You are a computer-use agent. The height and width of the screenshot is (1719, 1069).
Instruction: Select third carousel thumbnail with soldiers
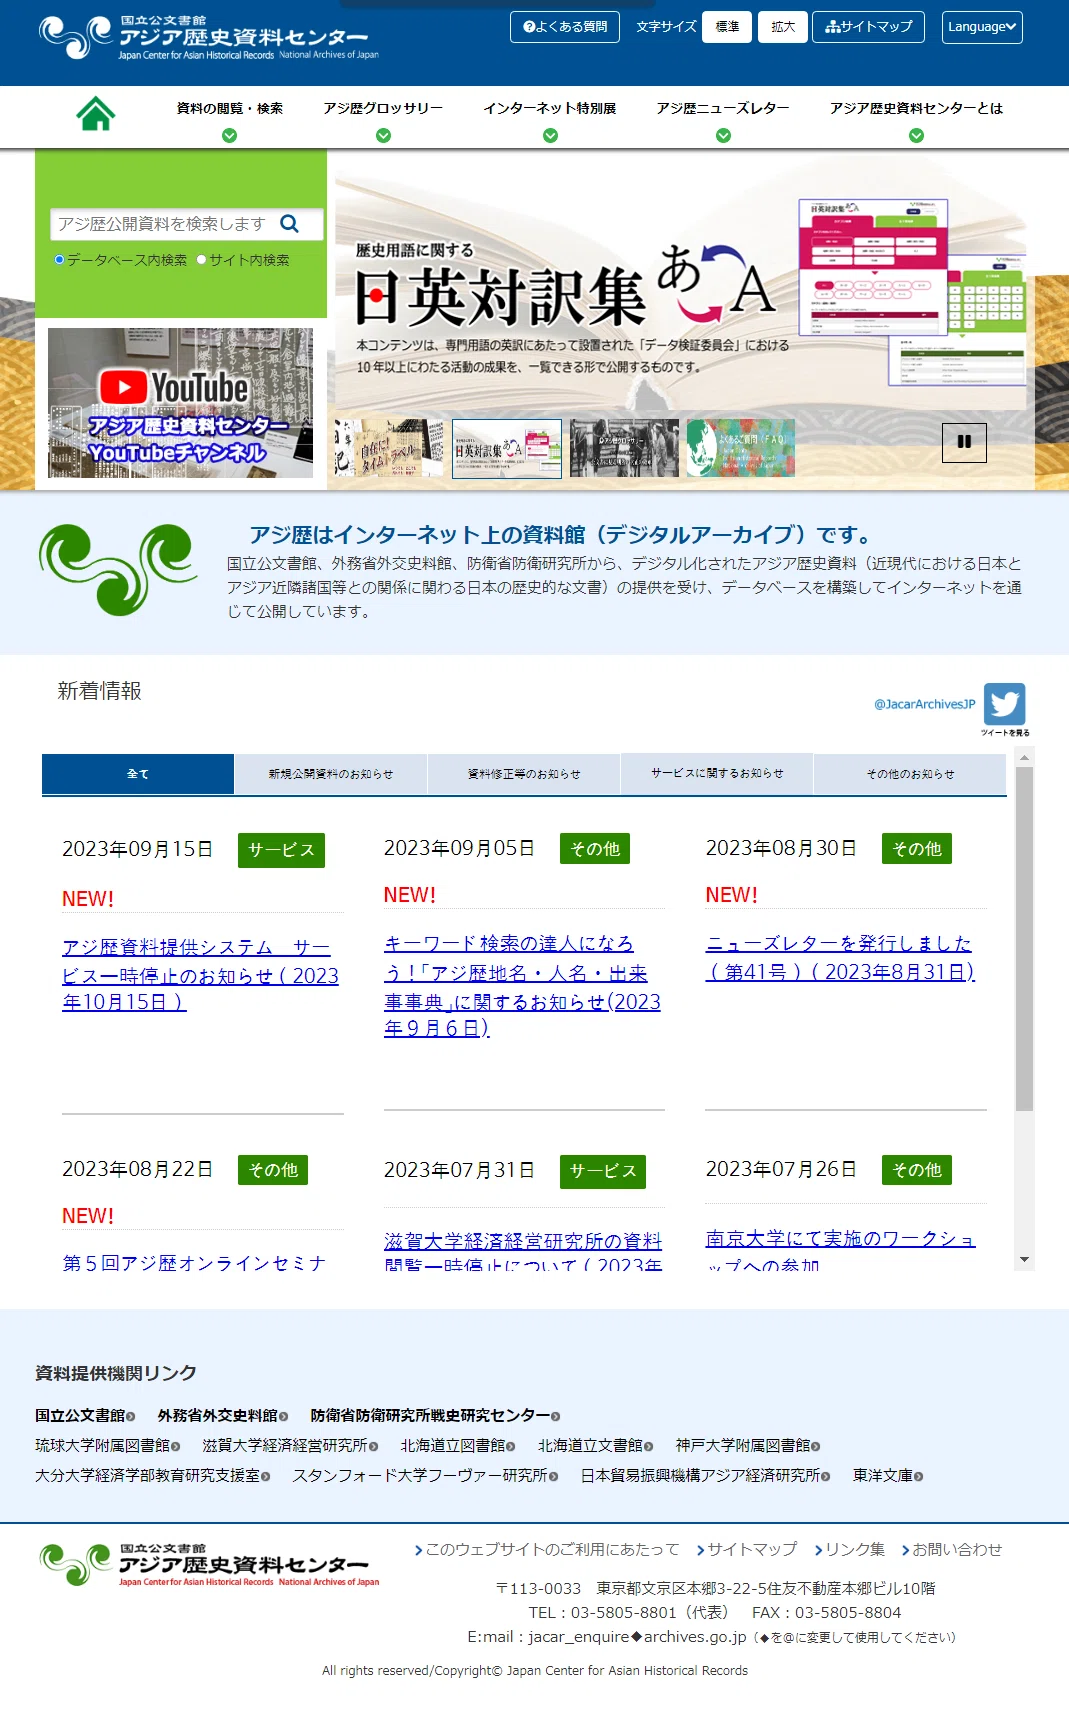tap(624, 448)
